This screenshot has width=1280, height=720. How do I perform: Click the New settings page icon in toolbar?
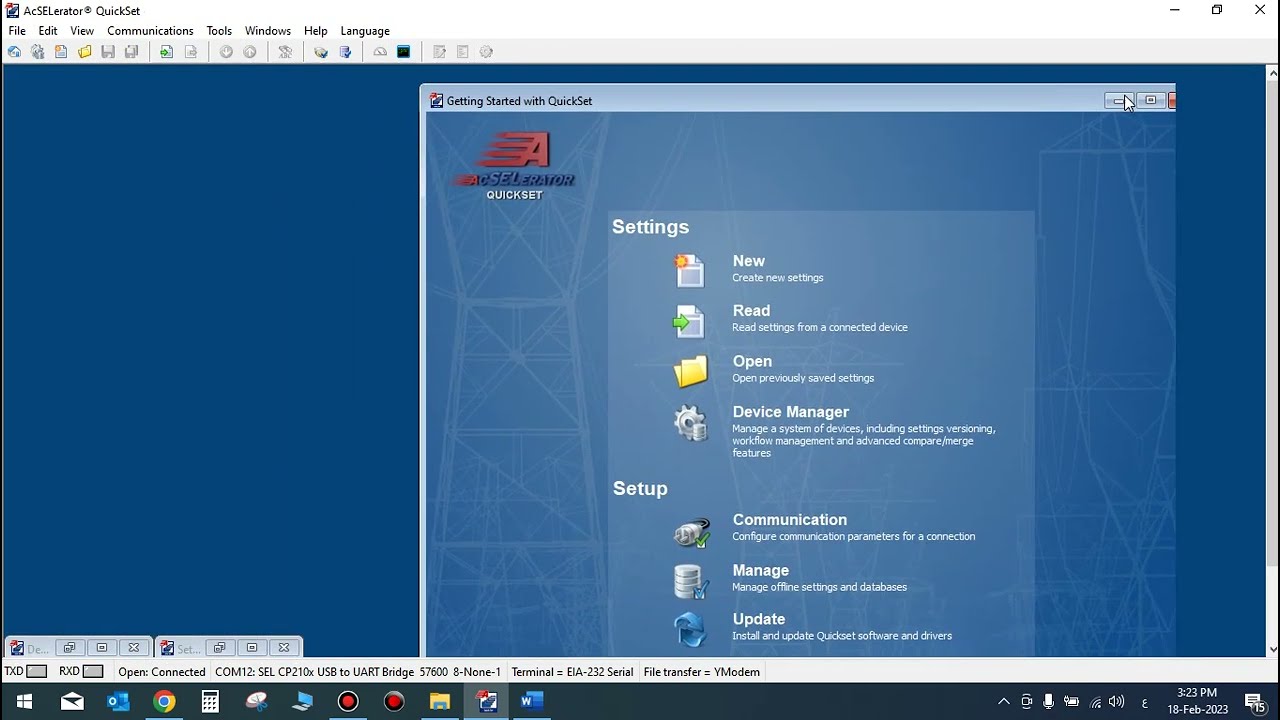pos(61,52)
